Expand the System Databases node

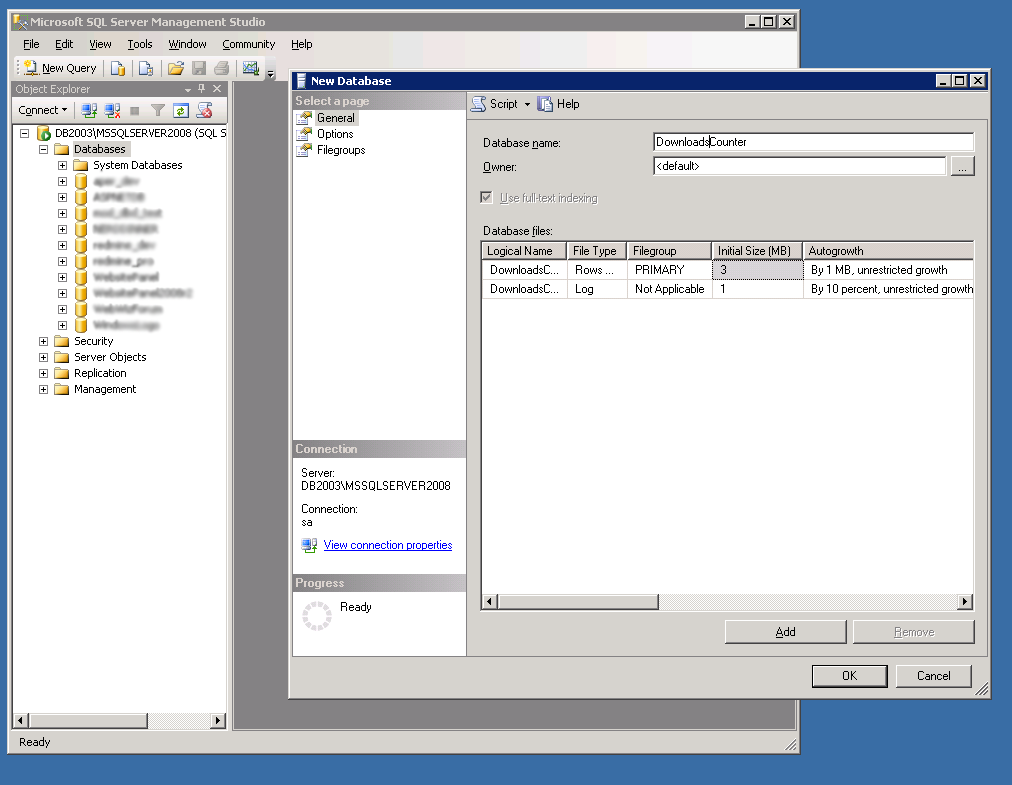pyautogui.click(x=62, y=165)
